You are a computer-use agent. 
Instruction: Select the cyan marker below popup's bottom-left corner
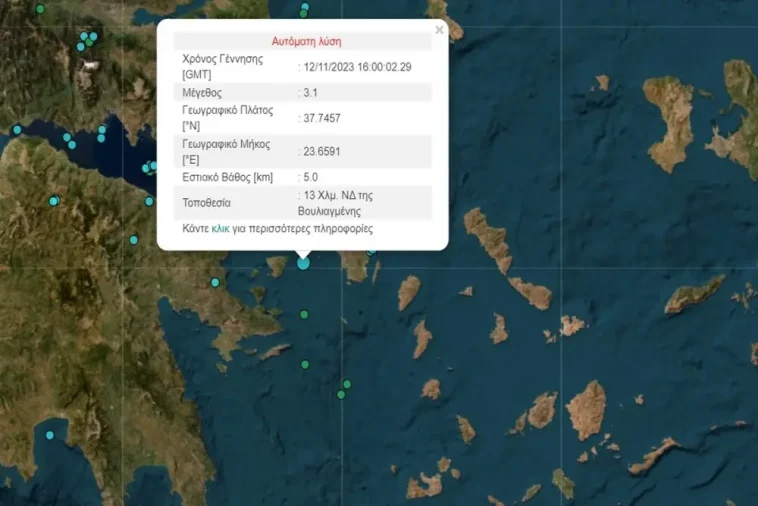click(x=133, y=240)
